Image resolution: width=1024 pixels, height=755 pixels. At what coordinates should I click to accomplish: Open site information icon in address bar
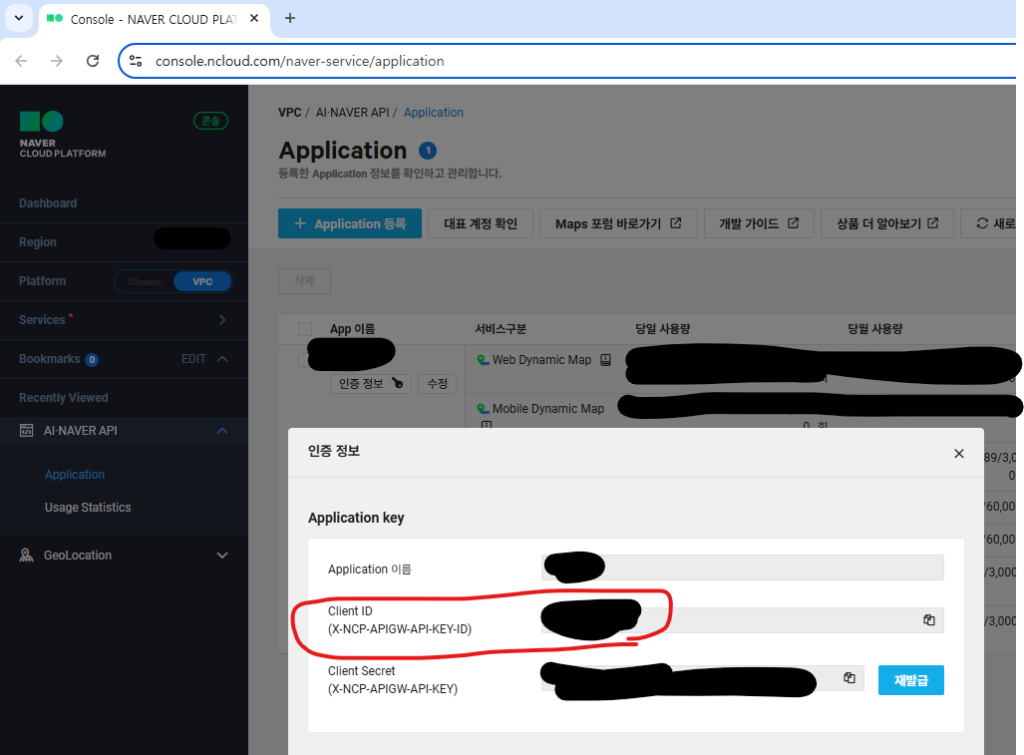[x=136, y=61]
